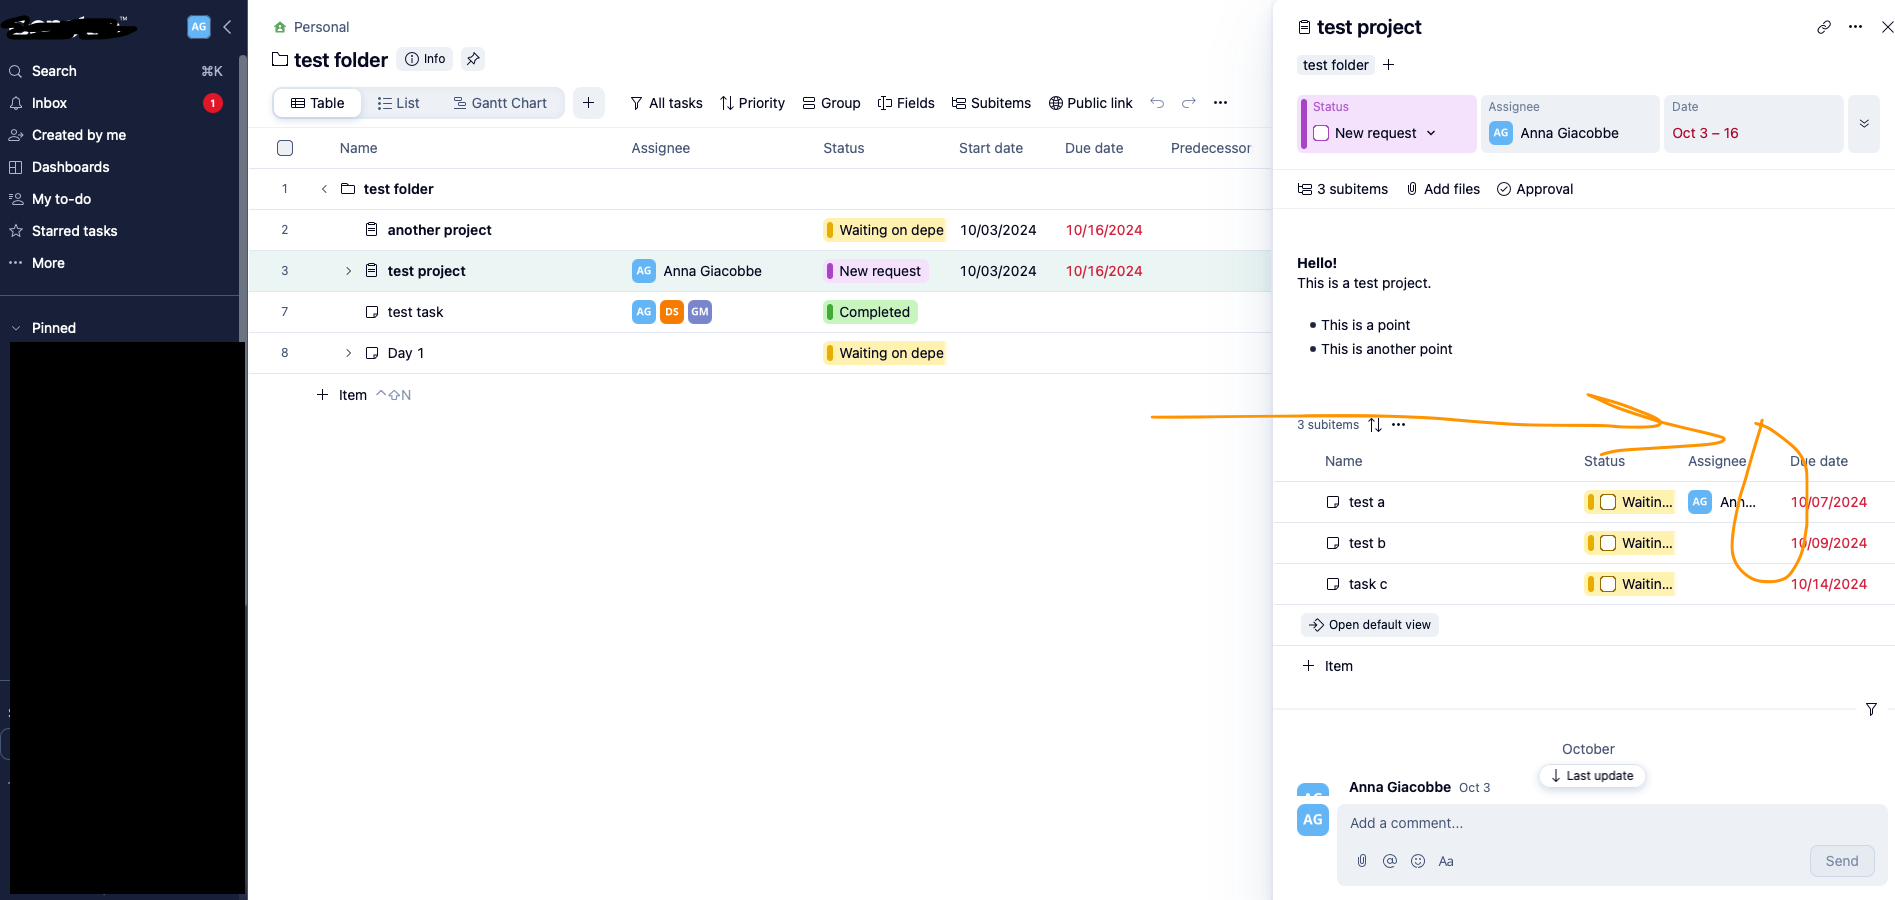Click the AG assignee avatar on test task
The height and width of the screenshot is (900, 1895).
pyautogui.click(x=644, y=312)
